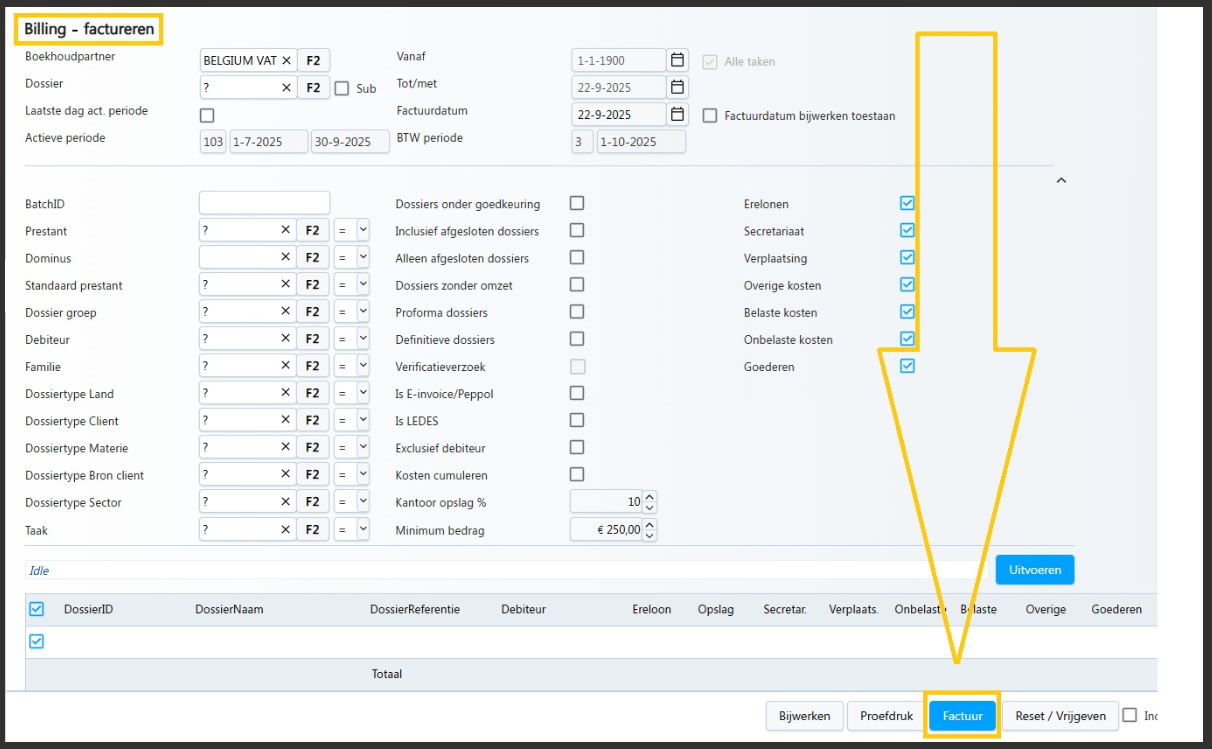Sort by the DossierNaam column header

coord(229,609)
